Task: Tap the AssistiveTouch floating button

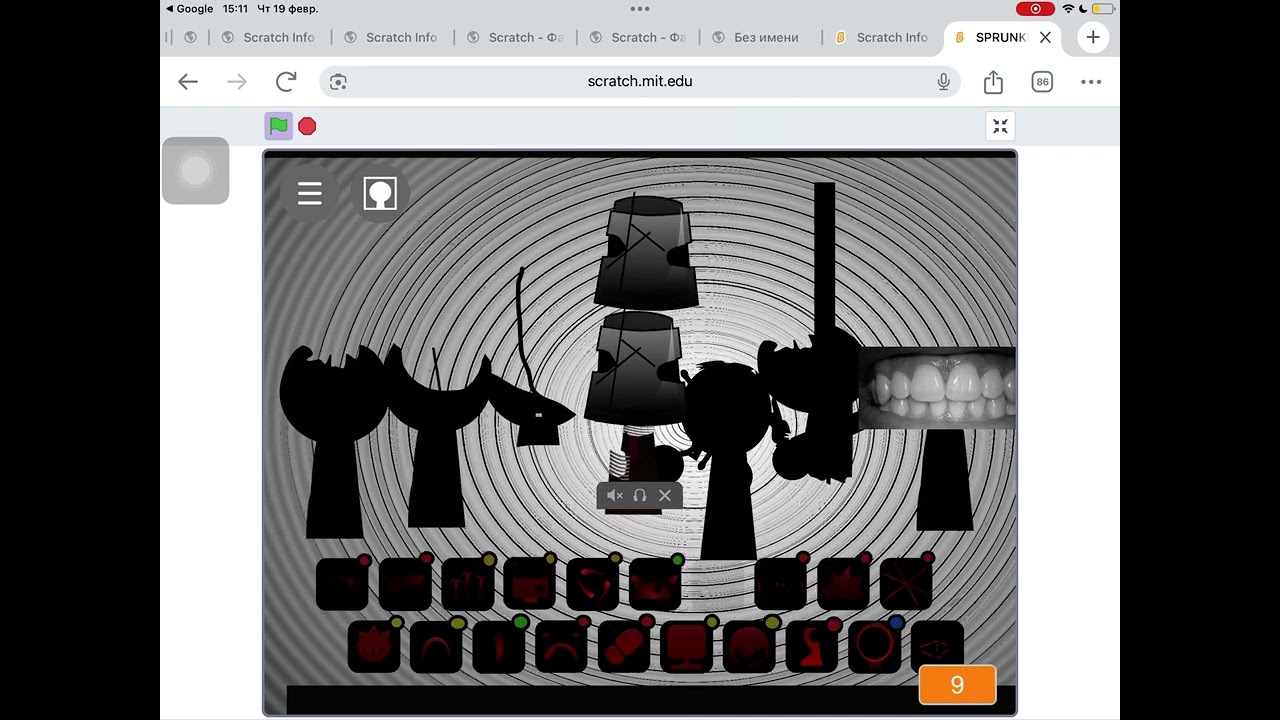Action: point(196,171)
